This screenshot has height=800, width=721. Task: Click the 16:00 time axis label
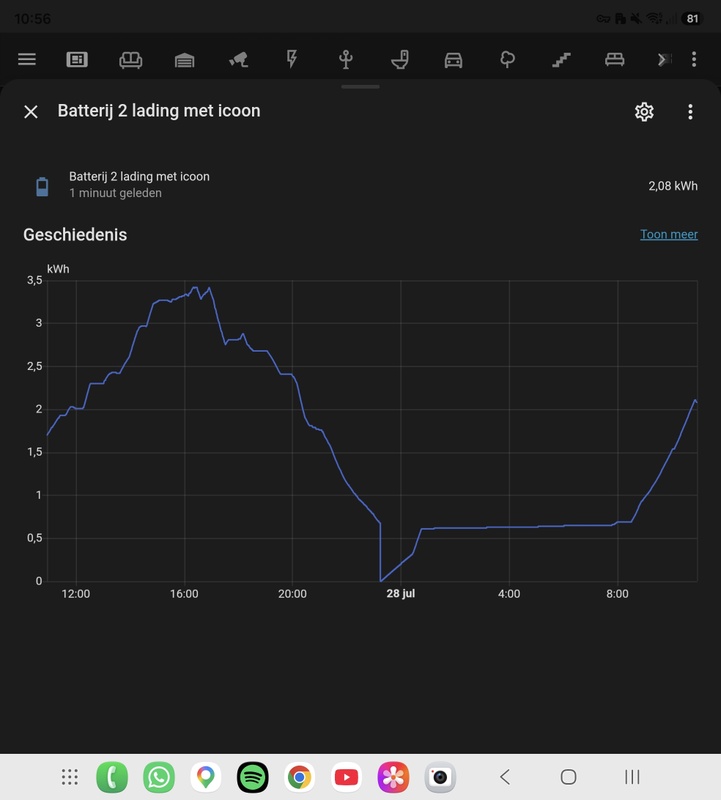(x=184, y=594)
